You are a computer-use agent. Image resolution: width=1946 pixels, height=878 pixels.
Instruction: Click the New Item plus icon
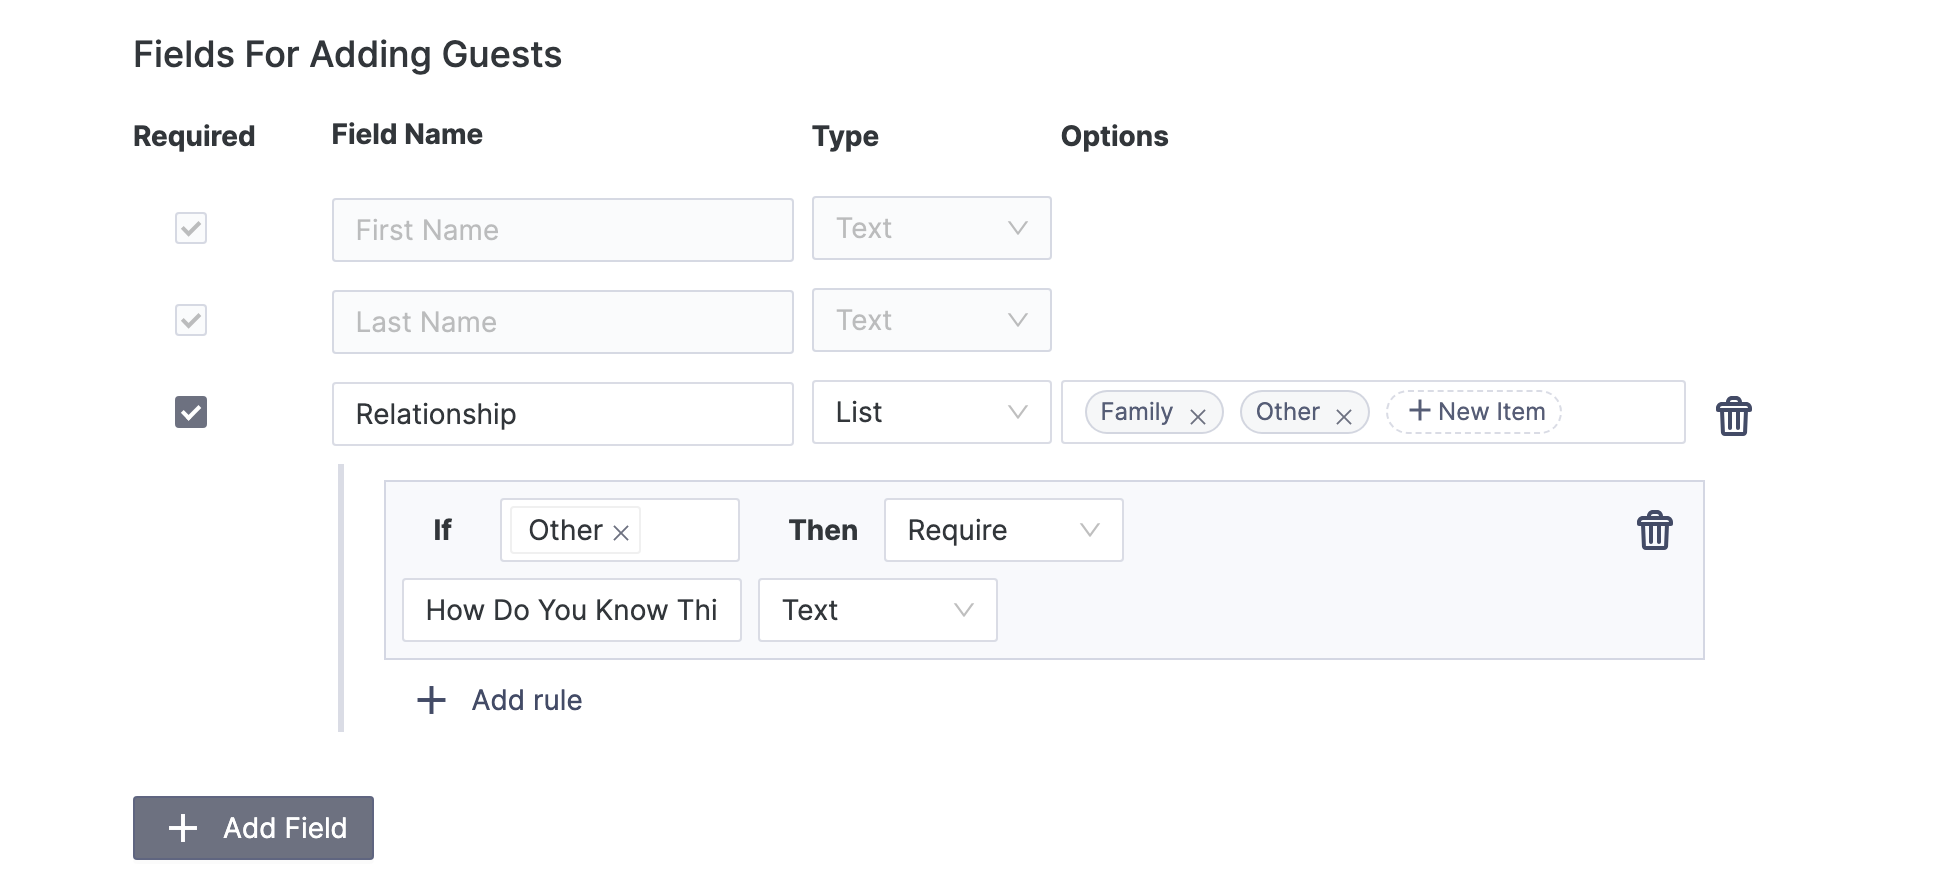click(x=1419, y=411)
